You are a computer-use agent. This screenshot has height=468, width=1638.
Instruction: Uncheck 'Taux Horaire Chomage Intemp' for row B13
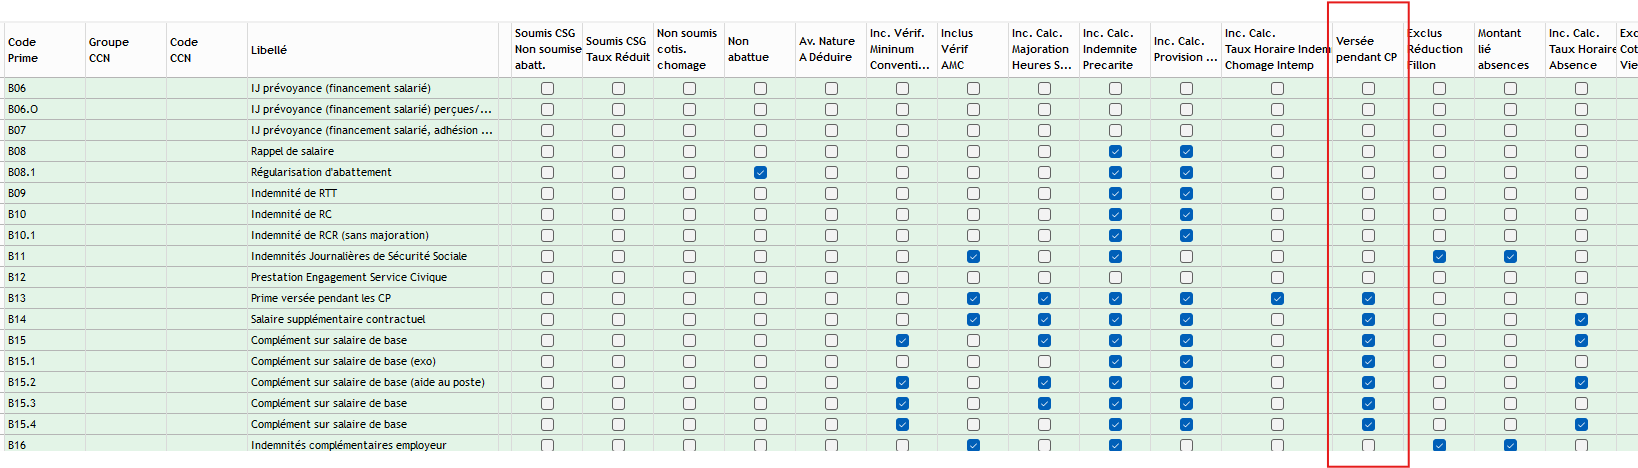1277,298
